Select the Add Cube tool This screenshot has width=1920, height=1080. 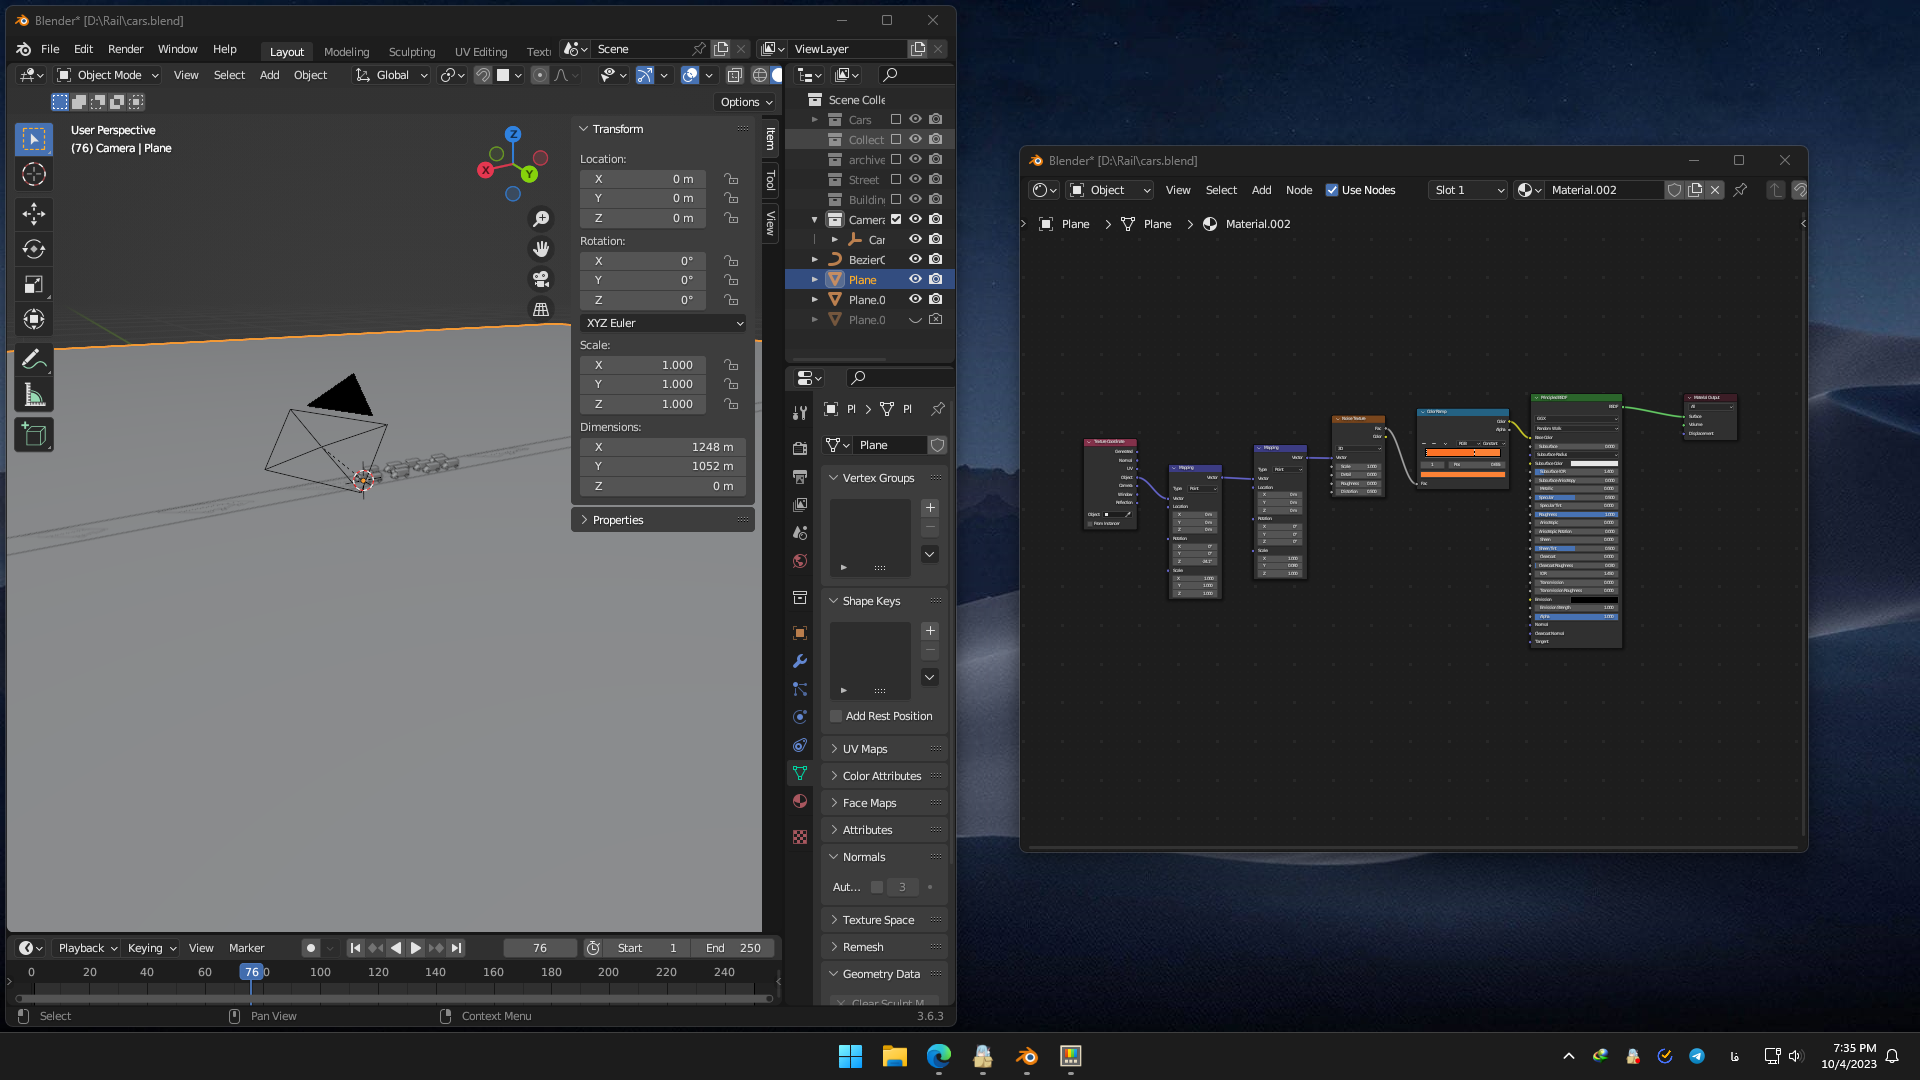[34, 434]
